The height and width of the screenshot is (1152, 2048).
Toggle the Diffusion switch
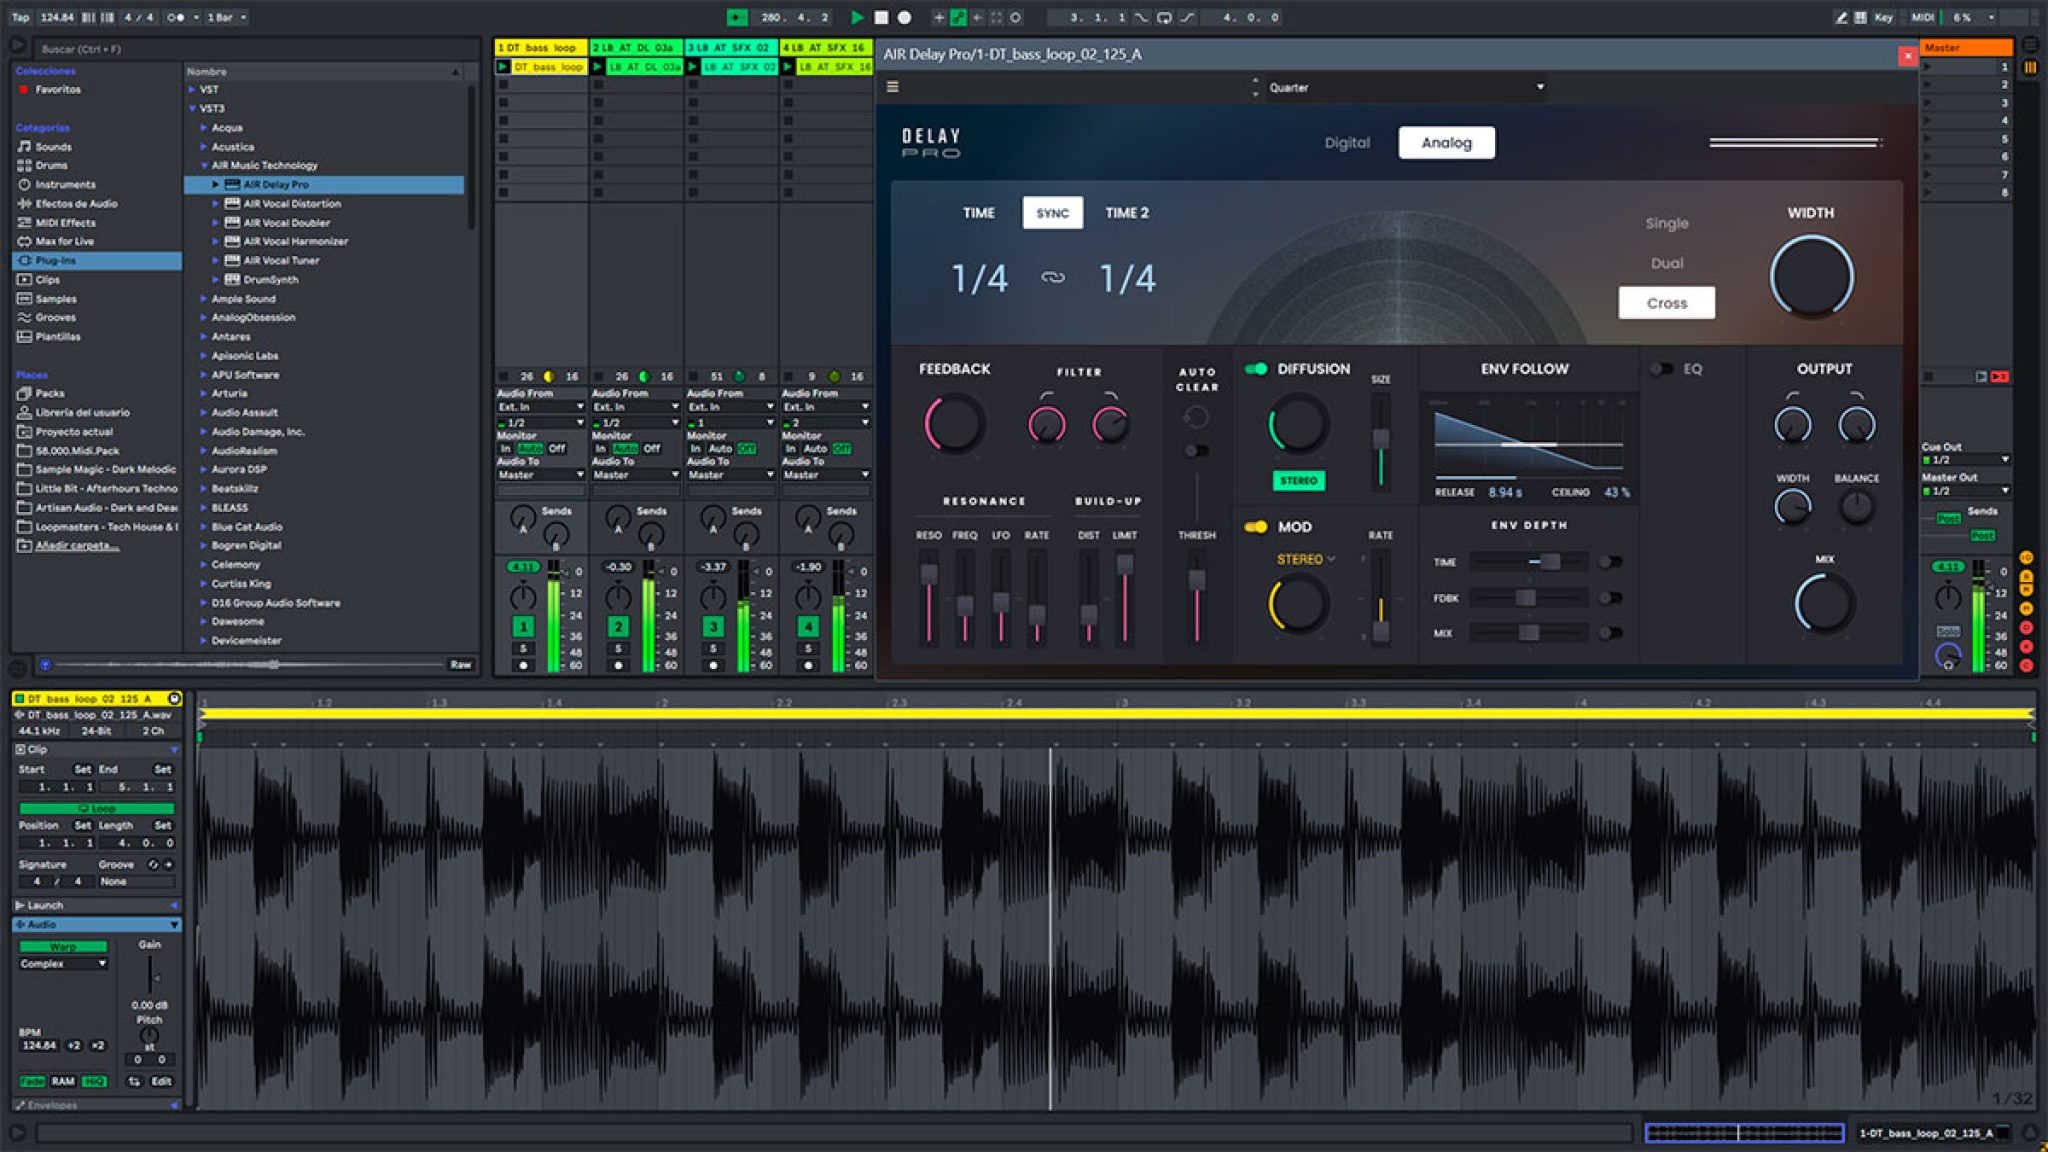pyautogui.click(x=1256, y=369)
